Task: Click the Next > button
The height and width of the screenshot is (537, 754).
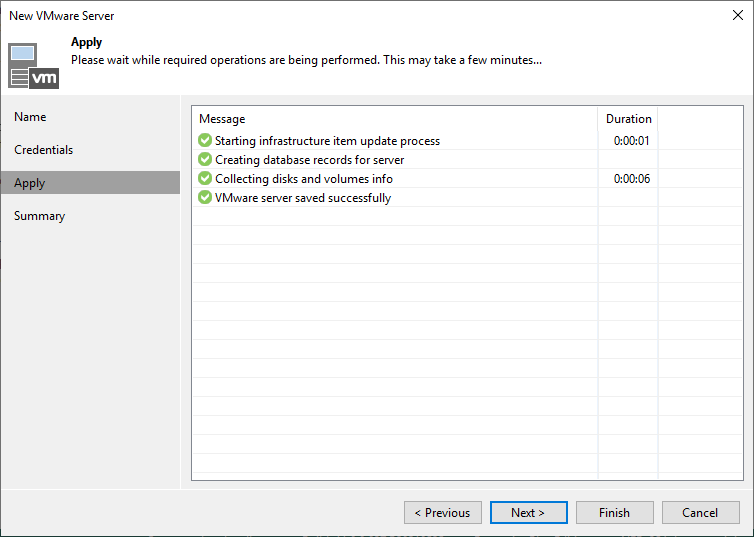Action: point(528,512)
